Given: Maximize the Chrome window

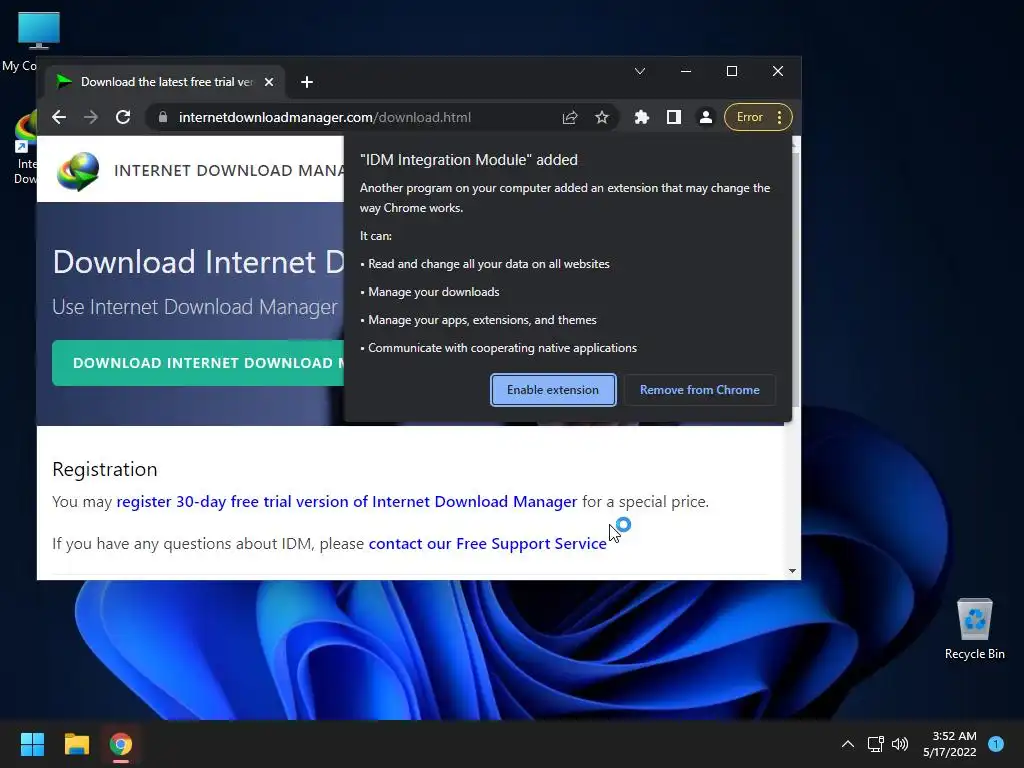Looking at the screenshot, I should click(x=732, y=71).
